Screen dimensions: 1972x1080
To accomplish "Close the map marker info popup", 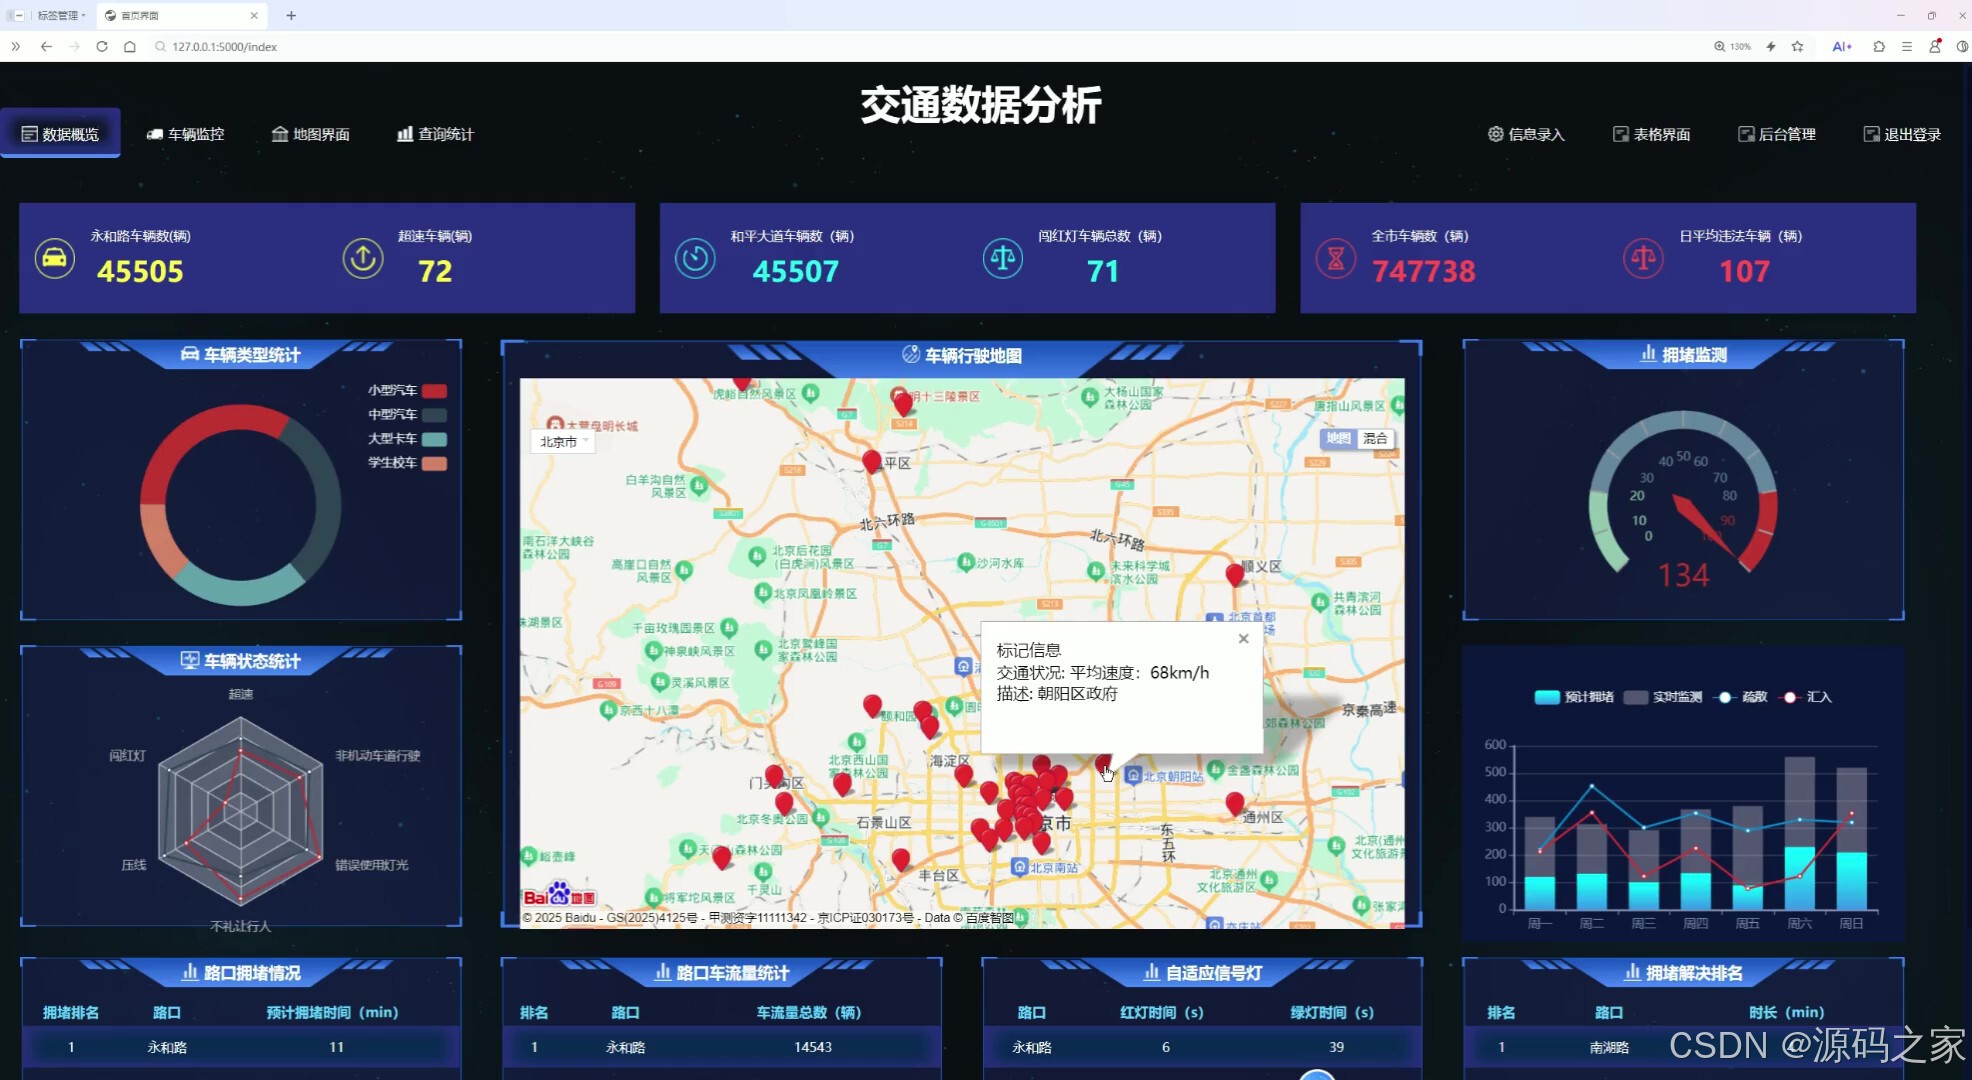I will pyautogui.click(x=1243, y=638).
